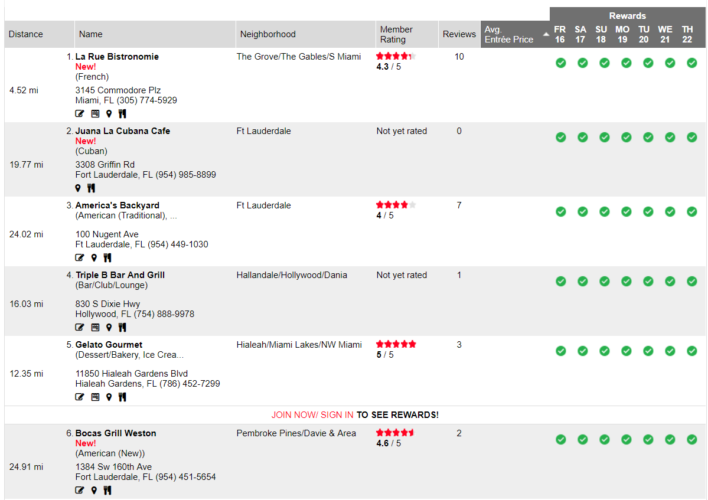Open the America's Backyard restaurant link

click(117, 205)
